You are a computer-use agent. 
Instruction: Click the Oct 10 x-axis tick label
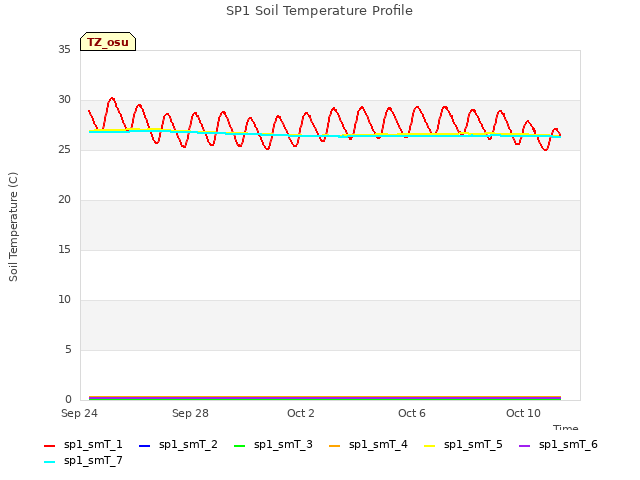(x=523, y=413)
